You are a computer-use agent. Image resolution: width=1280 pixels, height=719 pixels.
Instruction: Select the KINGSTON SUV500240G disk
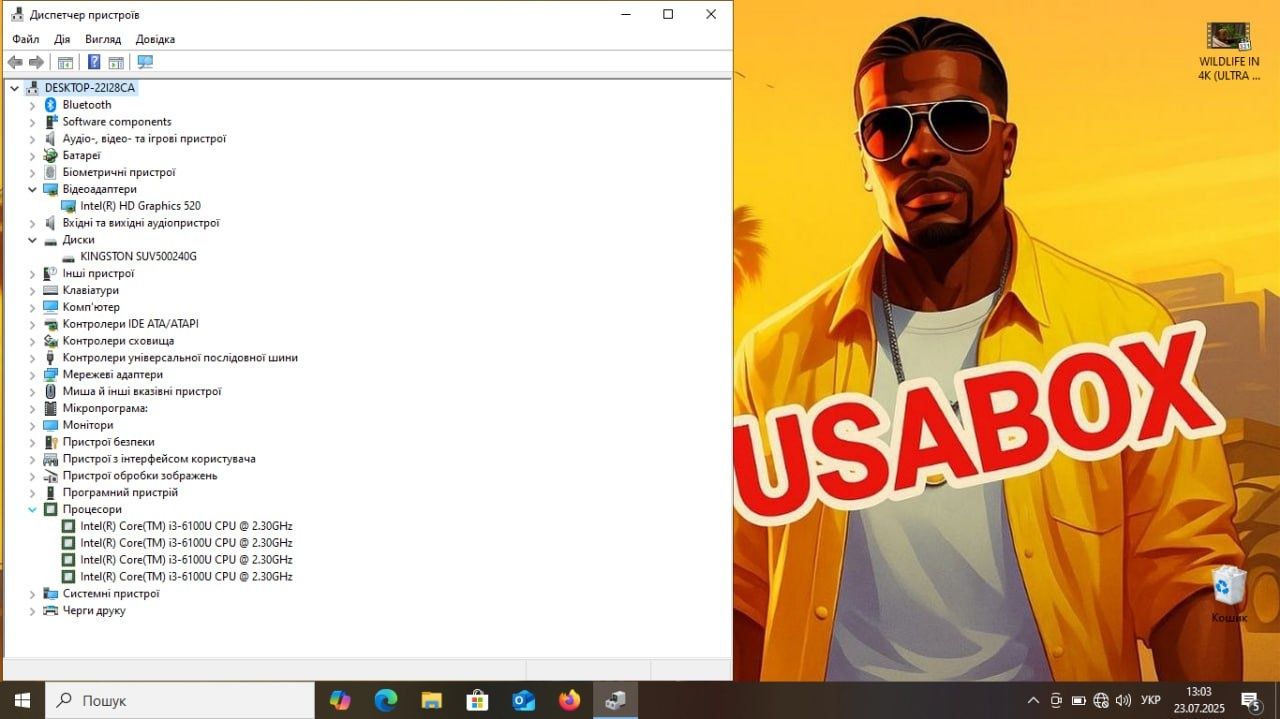point(138,256)
